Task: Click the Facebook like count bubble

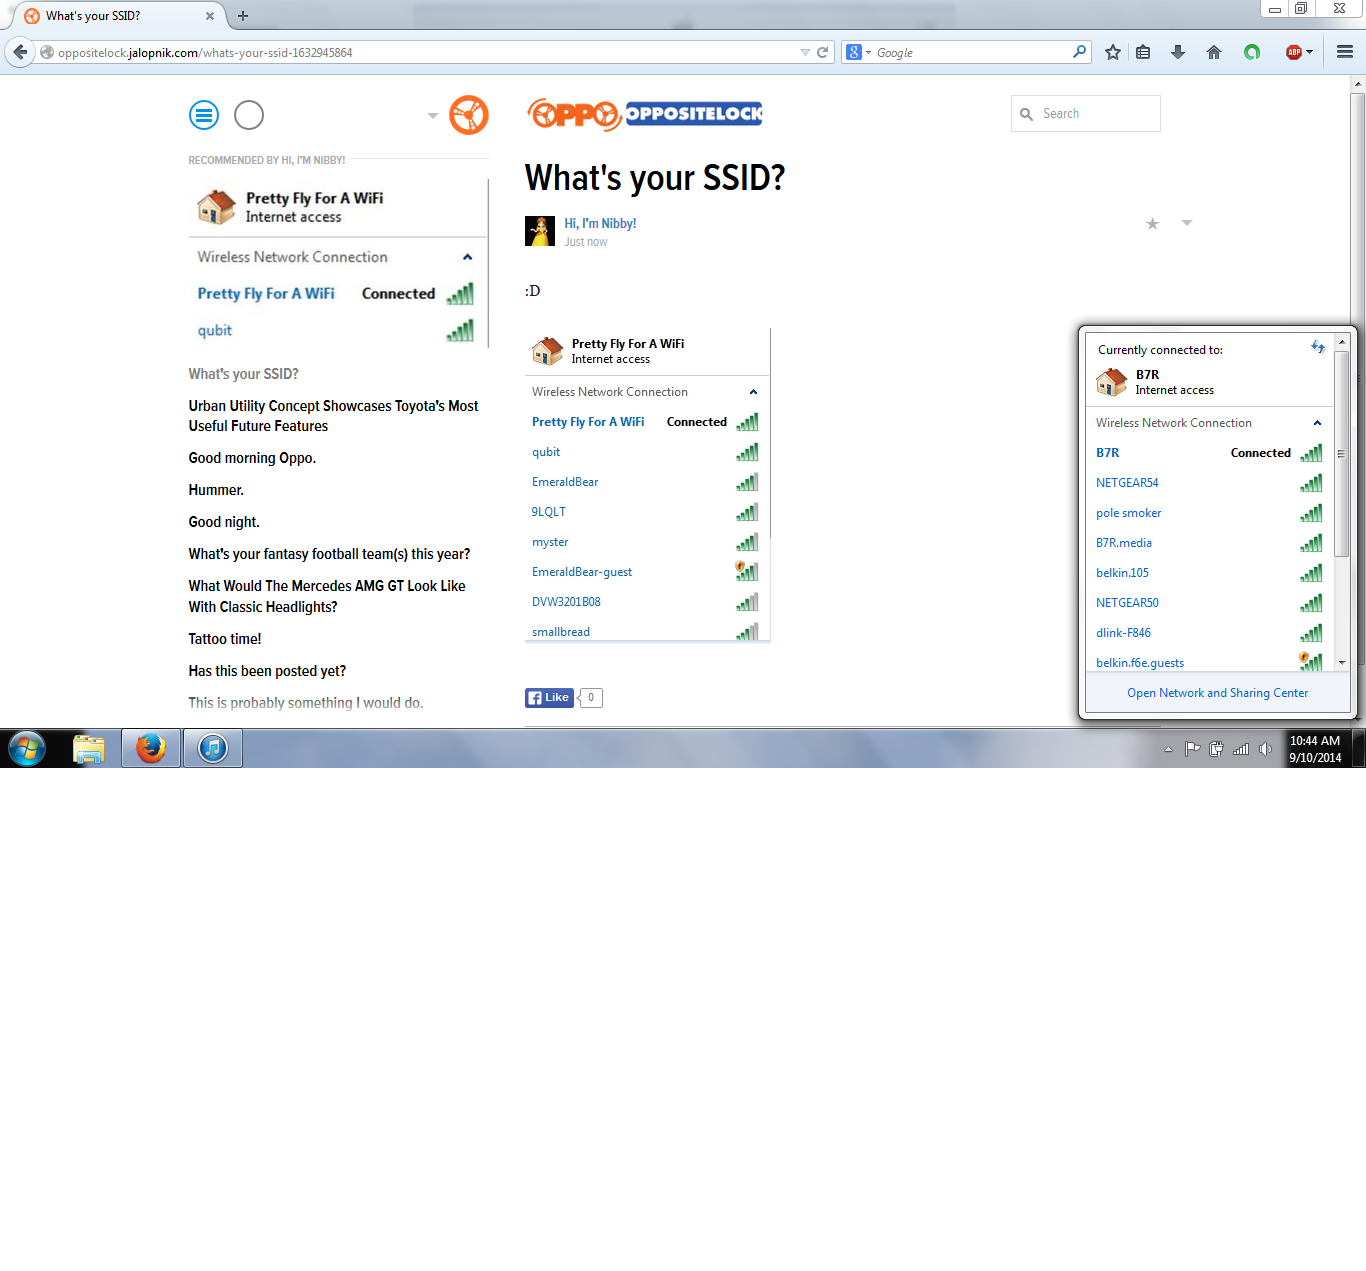Action: tap(591, 698)
